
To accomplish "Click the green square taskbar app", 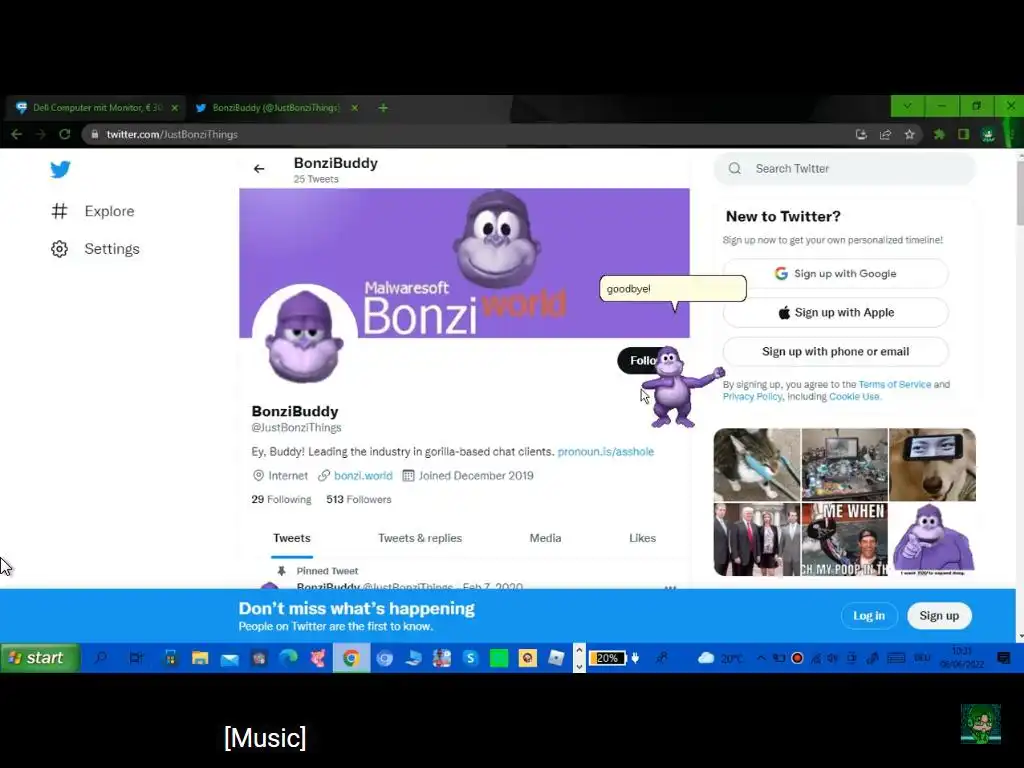I will point(499,658).
